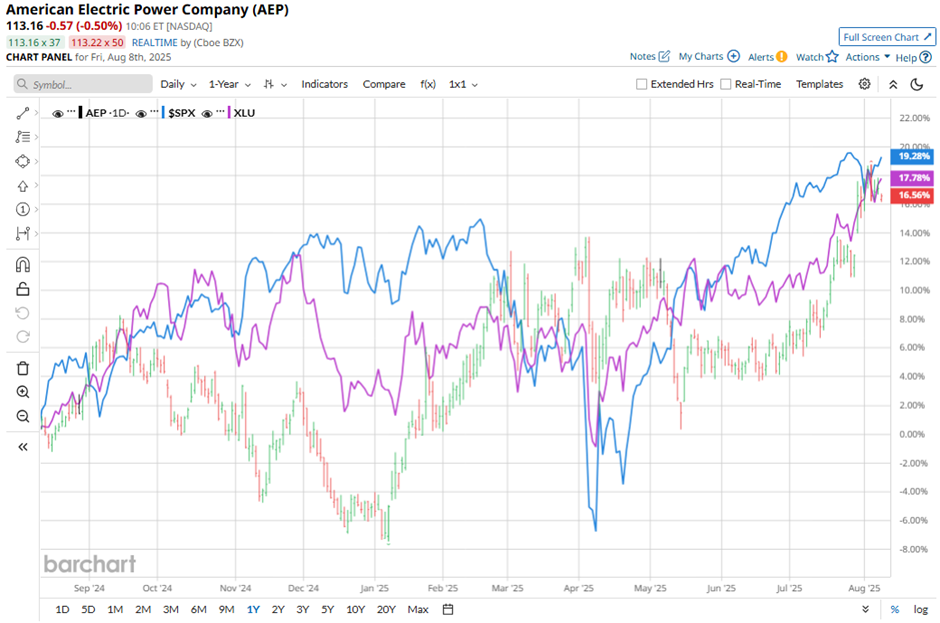Undo the last chart action
The image size is (940, 623).
coord(23,313)
